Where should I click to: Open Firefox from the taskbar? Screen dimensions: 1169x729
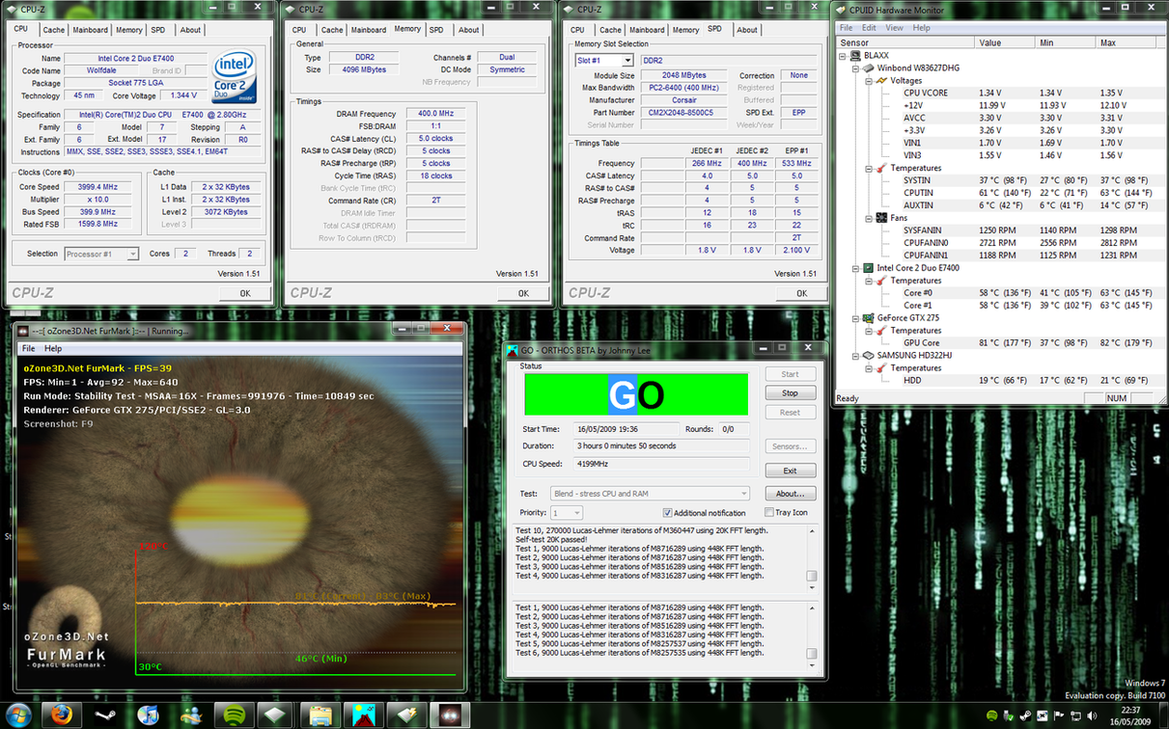[62, 715]
